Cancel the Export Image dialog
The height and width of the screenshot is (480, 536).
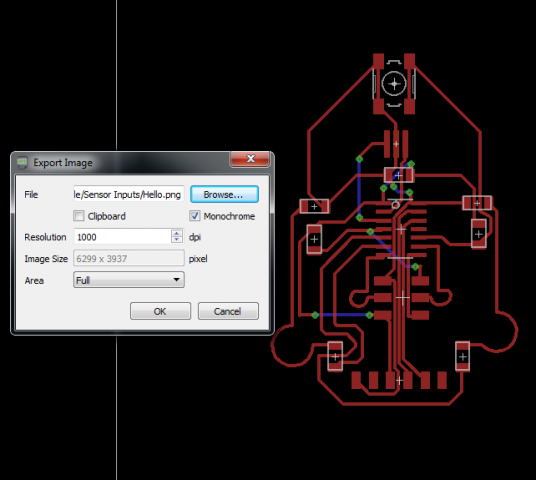point(228,311)
